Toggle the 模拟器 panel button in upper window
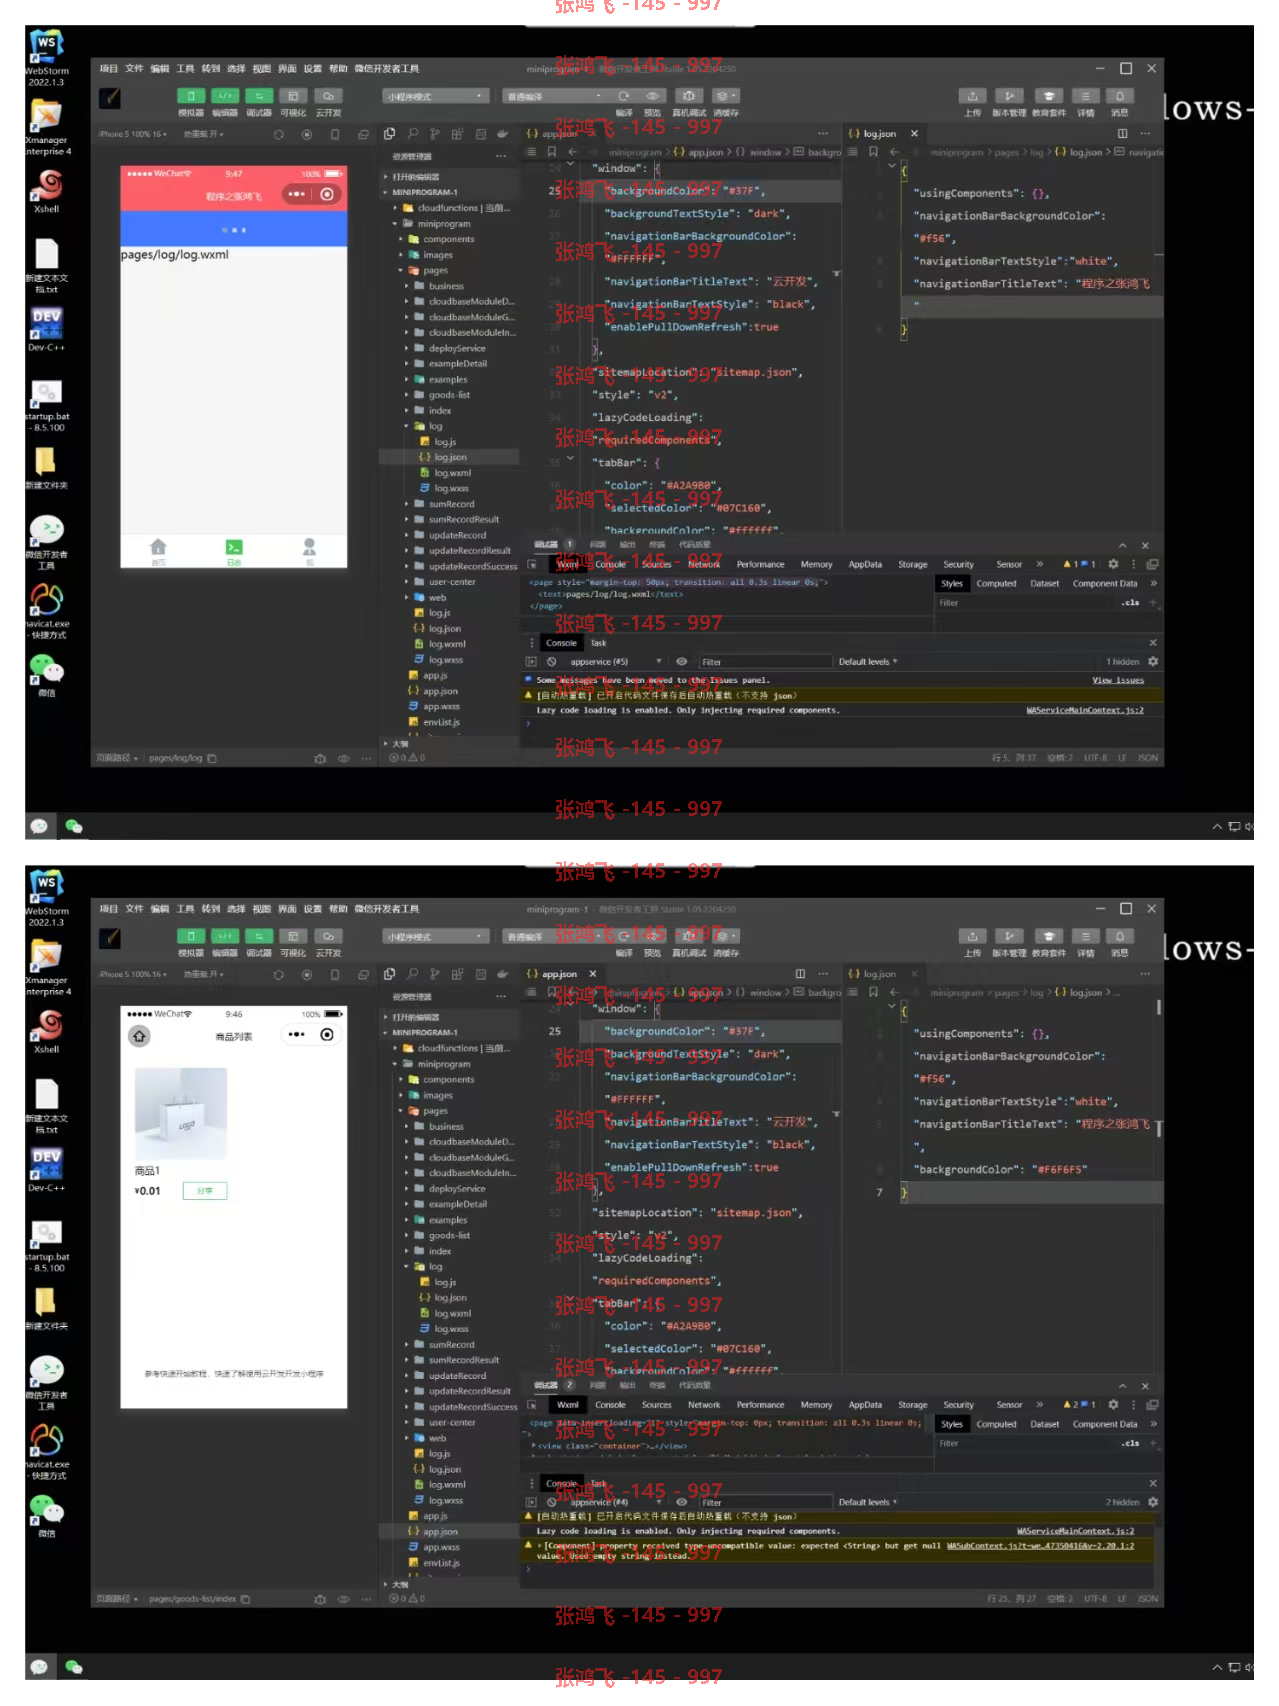The height and width of the screenshot is (1706, 1279). (x=191, y=96)
